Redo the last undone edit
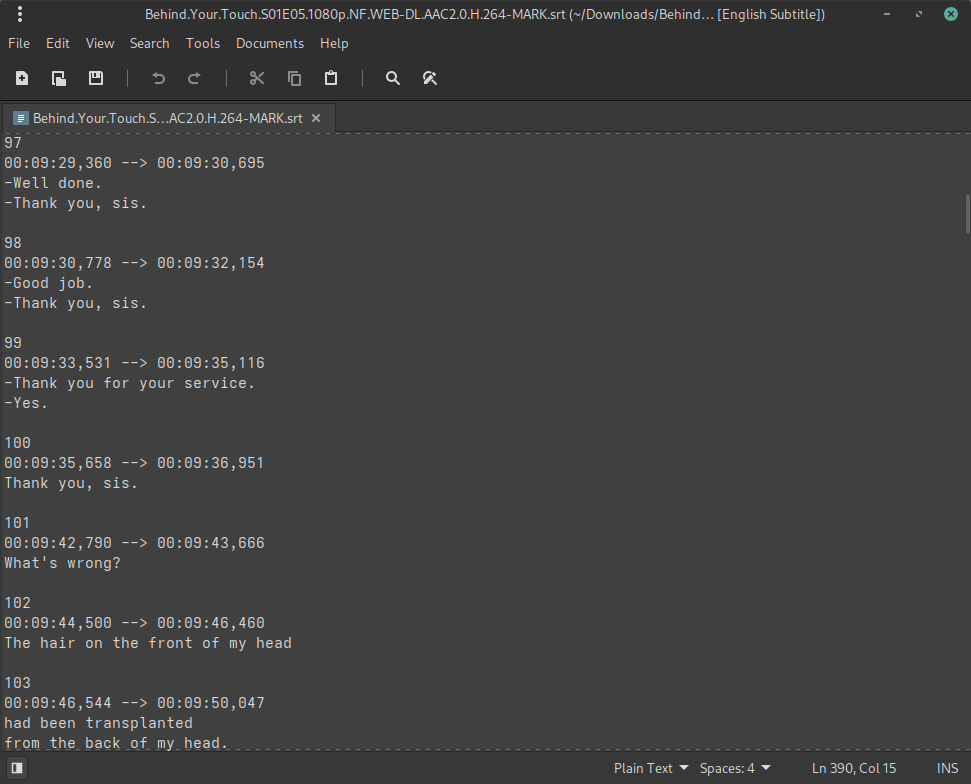 click(x=194, y=78)
